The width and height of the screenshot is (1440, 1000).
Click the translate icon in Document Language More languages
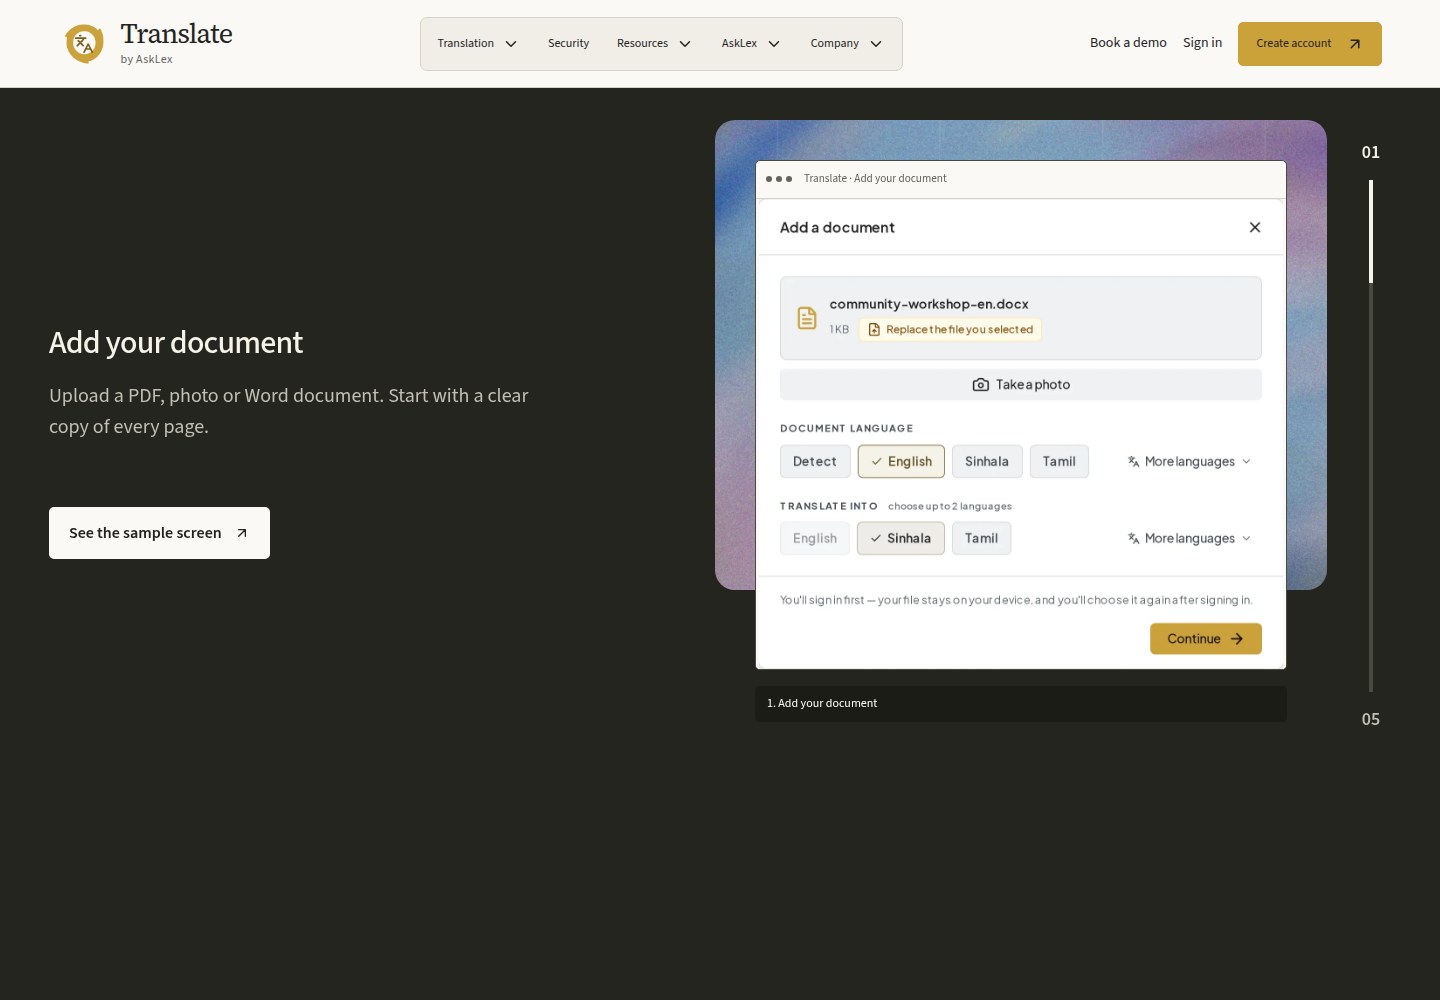coord(1134,462)
